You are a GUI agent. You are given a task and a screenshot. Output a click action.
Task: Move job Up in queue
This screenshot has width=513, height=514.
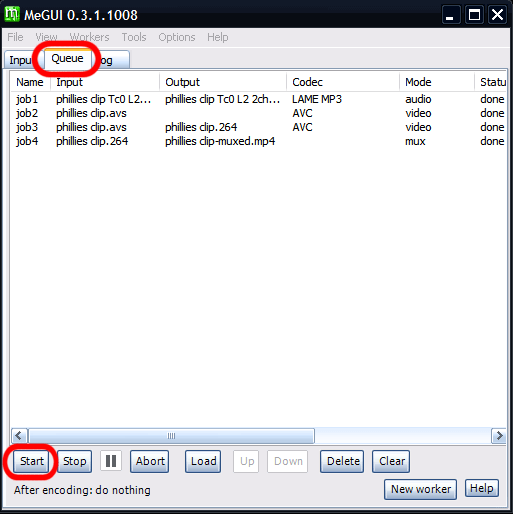pyautogui.click(x=246, y=461)
